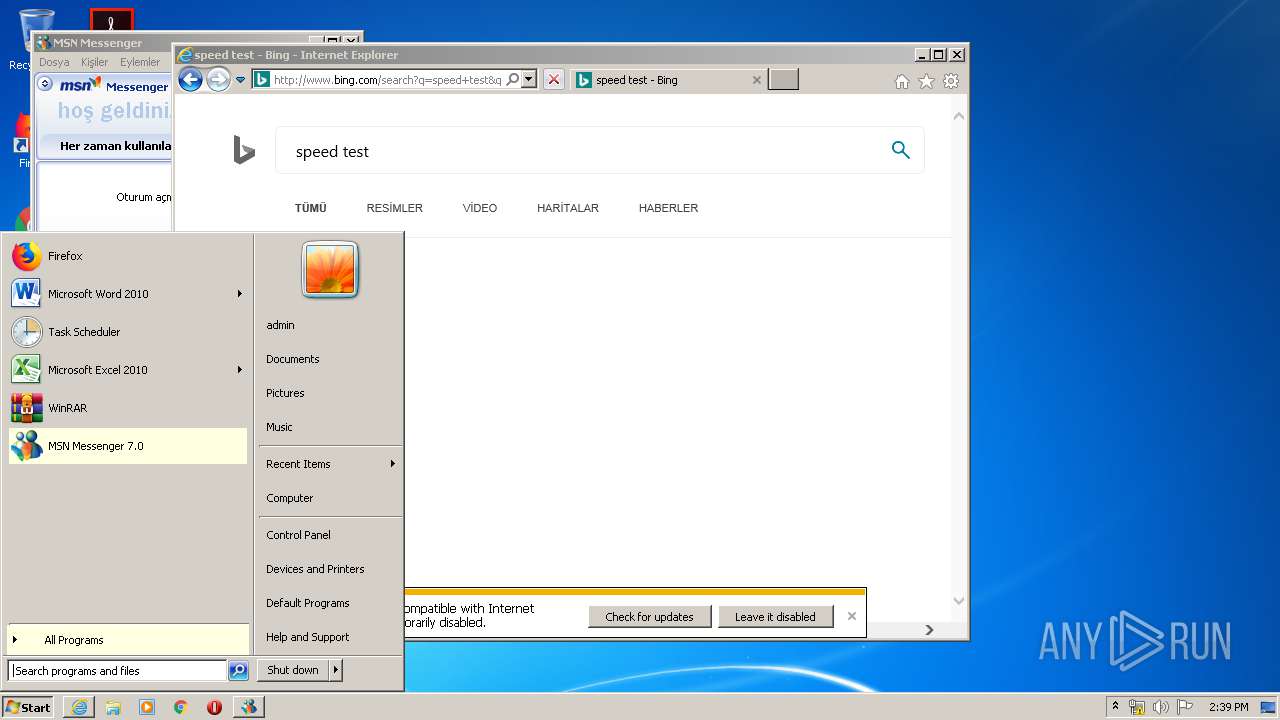Click the Search programs and files box

(118, 671)
